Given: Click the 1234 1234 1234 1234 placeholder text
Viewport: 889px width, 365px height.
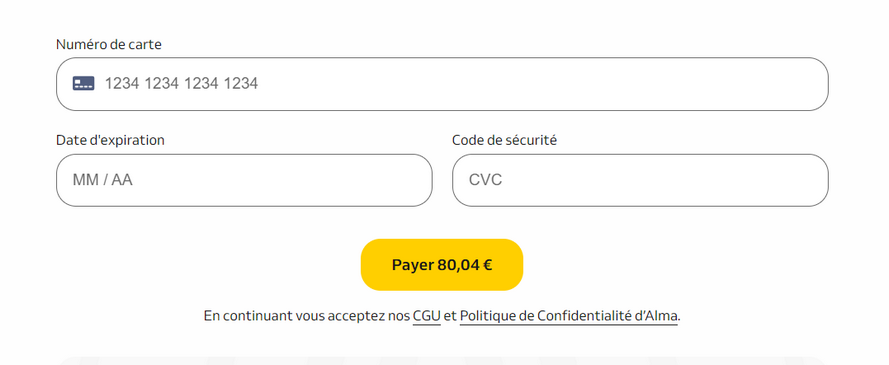Looking at the screenshot, I should tap(181, 84).
